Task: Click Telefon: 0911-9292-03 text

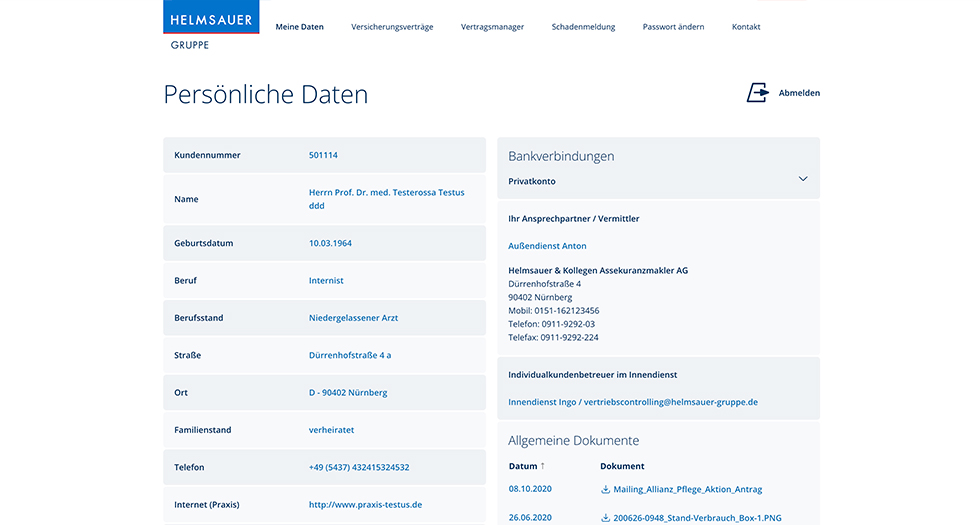Action: (551, 324)
